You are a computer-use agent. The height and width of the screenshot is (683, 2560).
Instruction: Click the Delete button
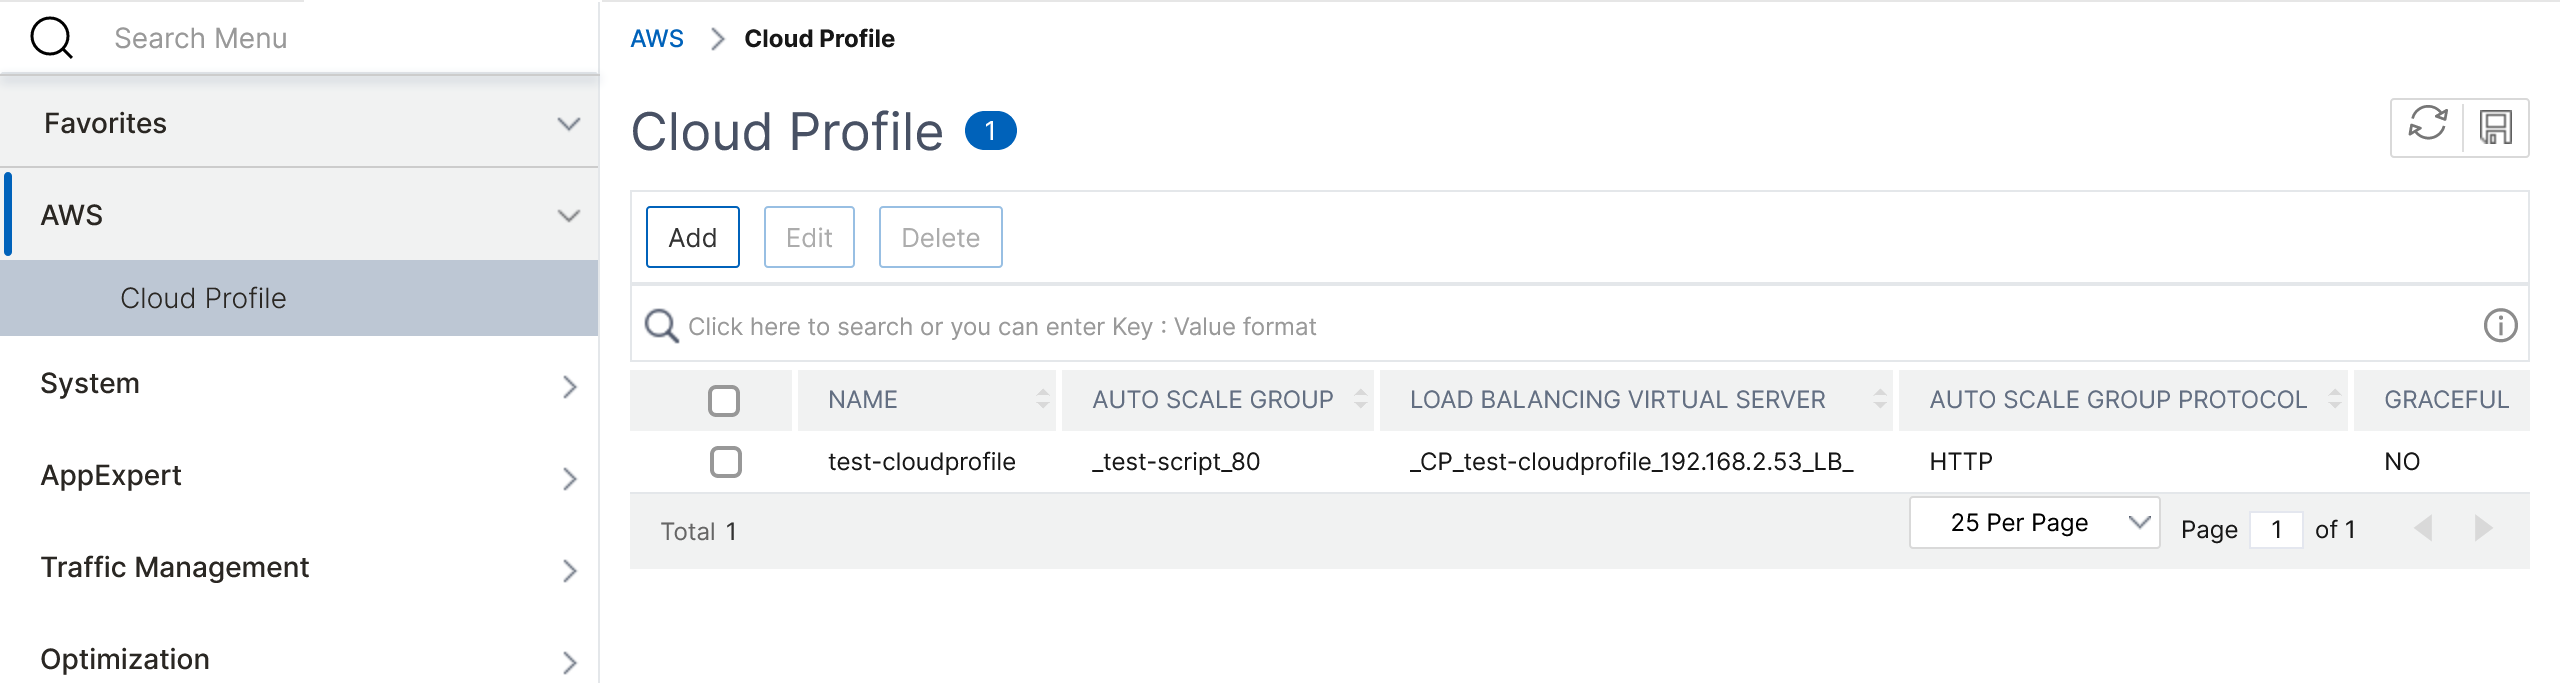940,237
